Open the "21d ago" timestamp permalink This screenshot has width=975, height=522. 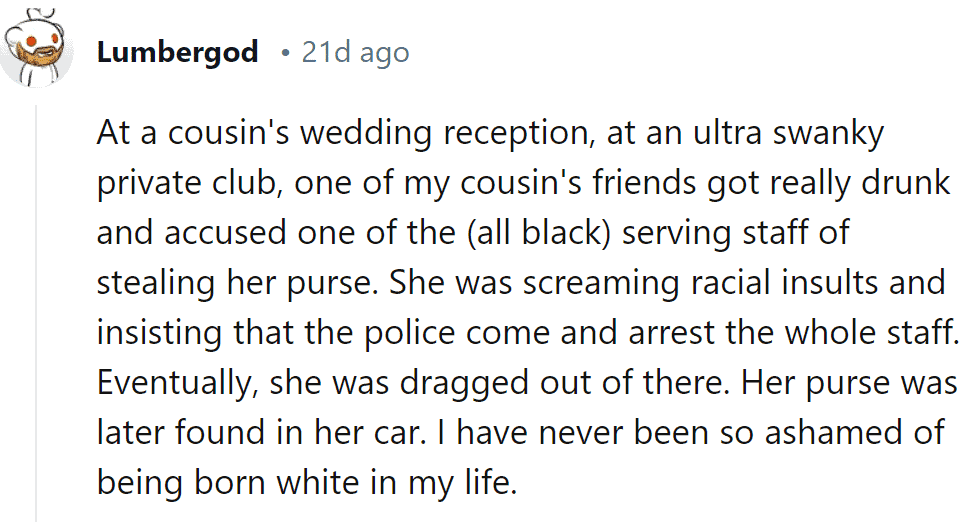pos(356,53)
